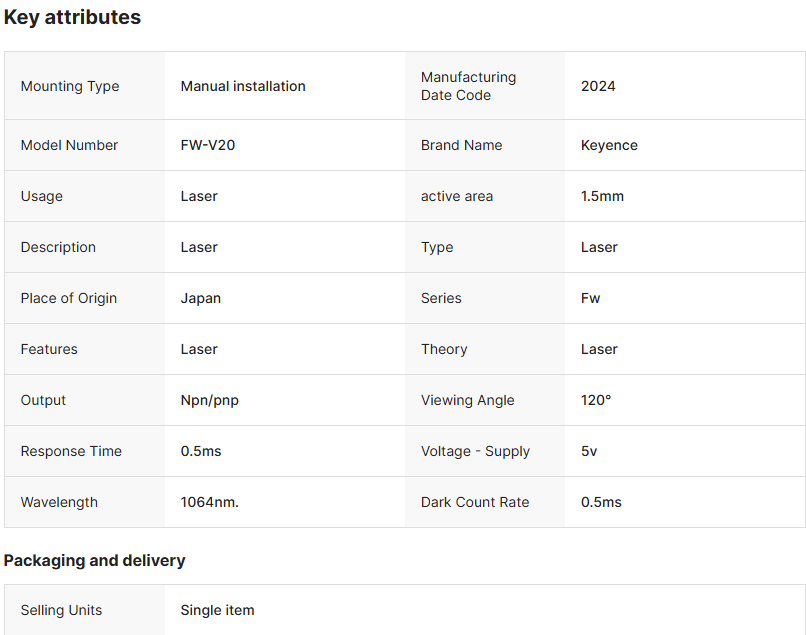Screen dimensions: 806x635
Task: Click the Packaging and delivery heading
Action: tap(95, 560)
